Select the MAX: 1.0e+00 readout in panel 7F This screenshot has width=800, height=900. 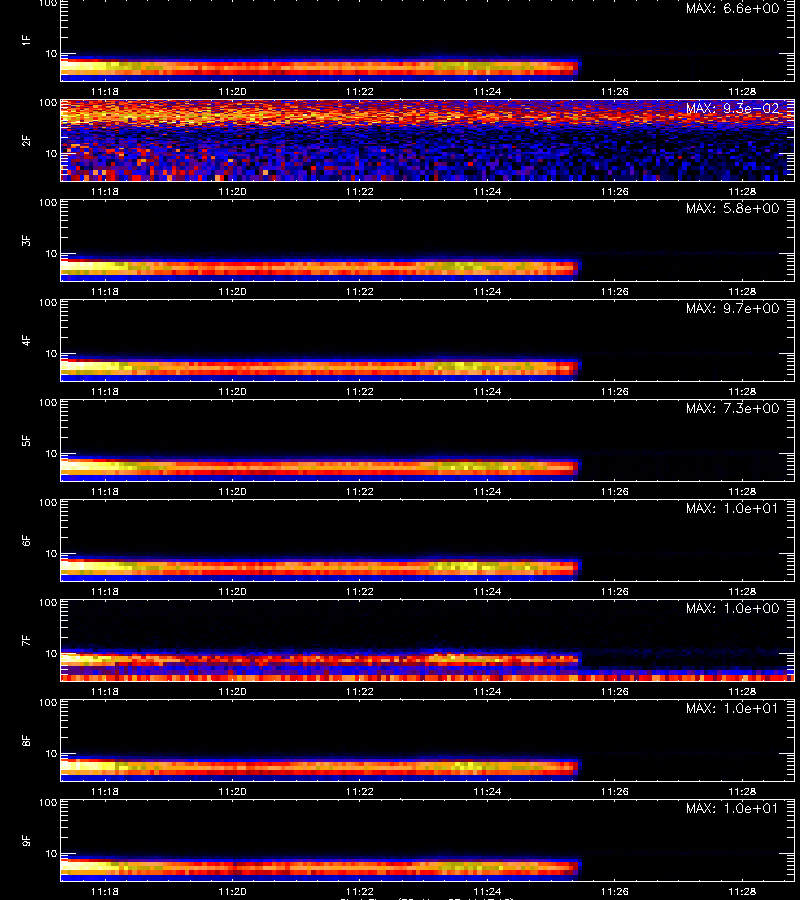pos(732,608)
